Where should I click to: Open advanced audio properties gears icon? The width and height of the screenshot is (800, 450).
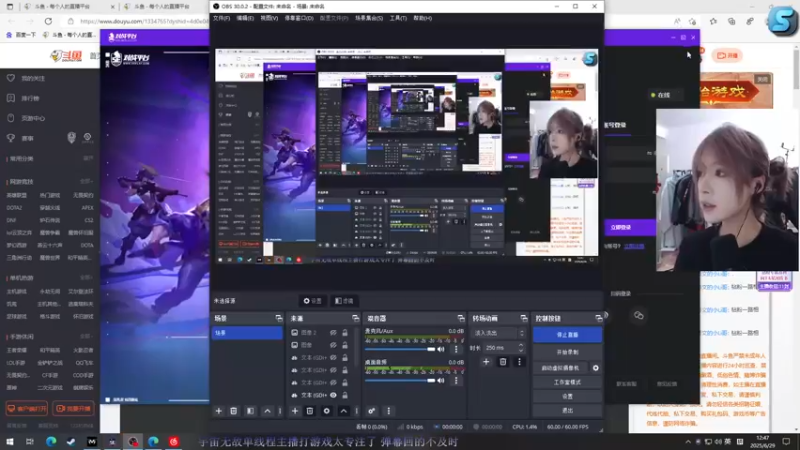tap(371, 411)
